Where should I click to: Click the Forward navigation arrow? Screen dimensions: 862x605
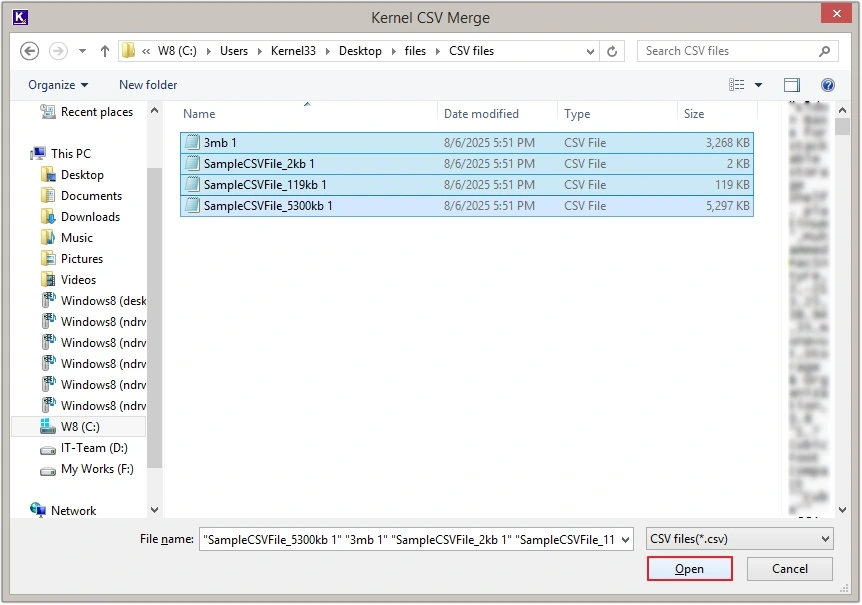point(58,51)
